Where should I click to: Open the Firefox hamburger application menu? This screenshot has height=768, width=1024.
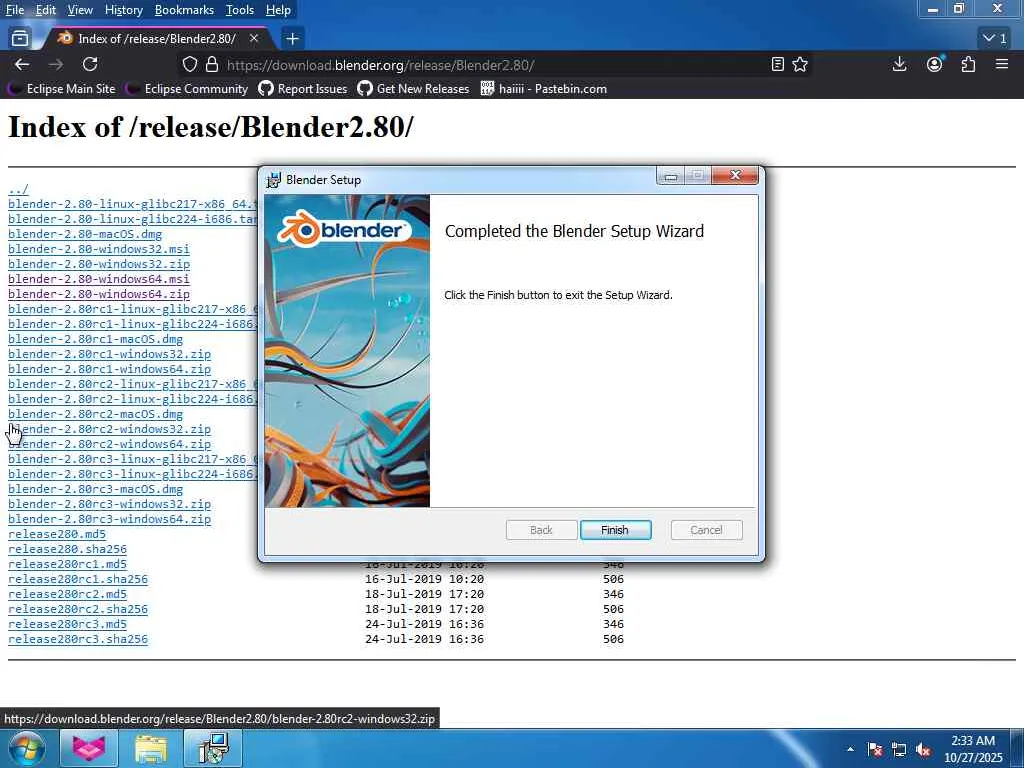pyautogui.click(x=1002, y=64)
